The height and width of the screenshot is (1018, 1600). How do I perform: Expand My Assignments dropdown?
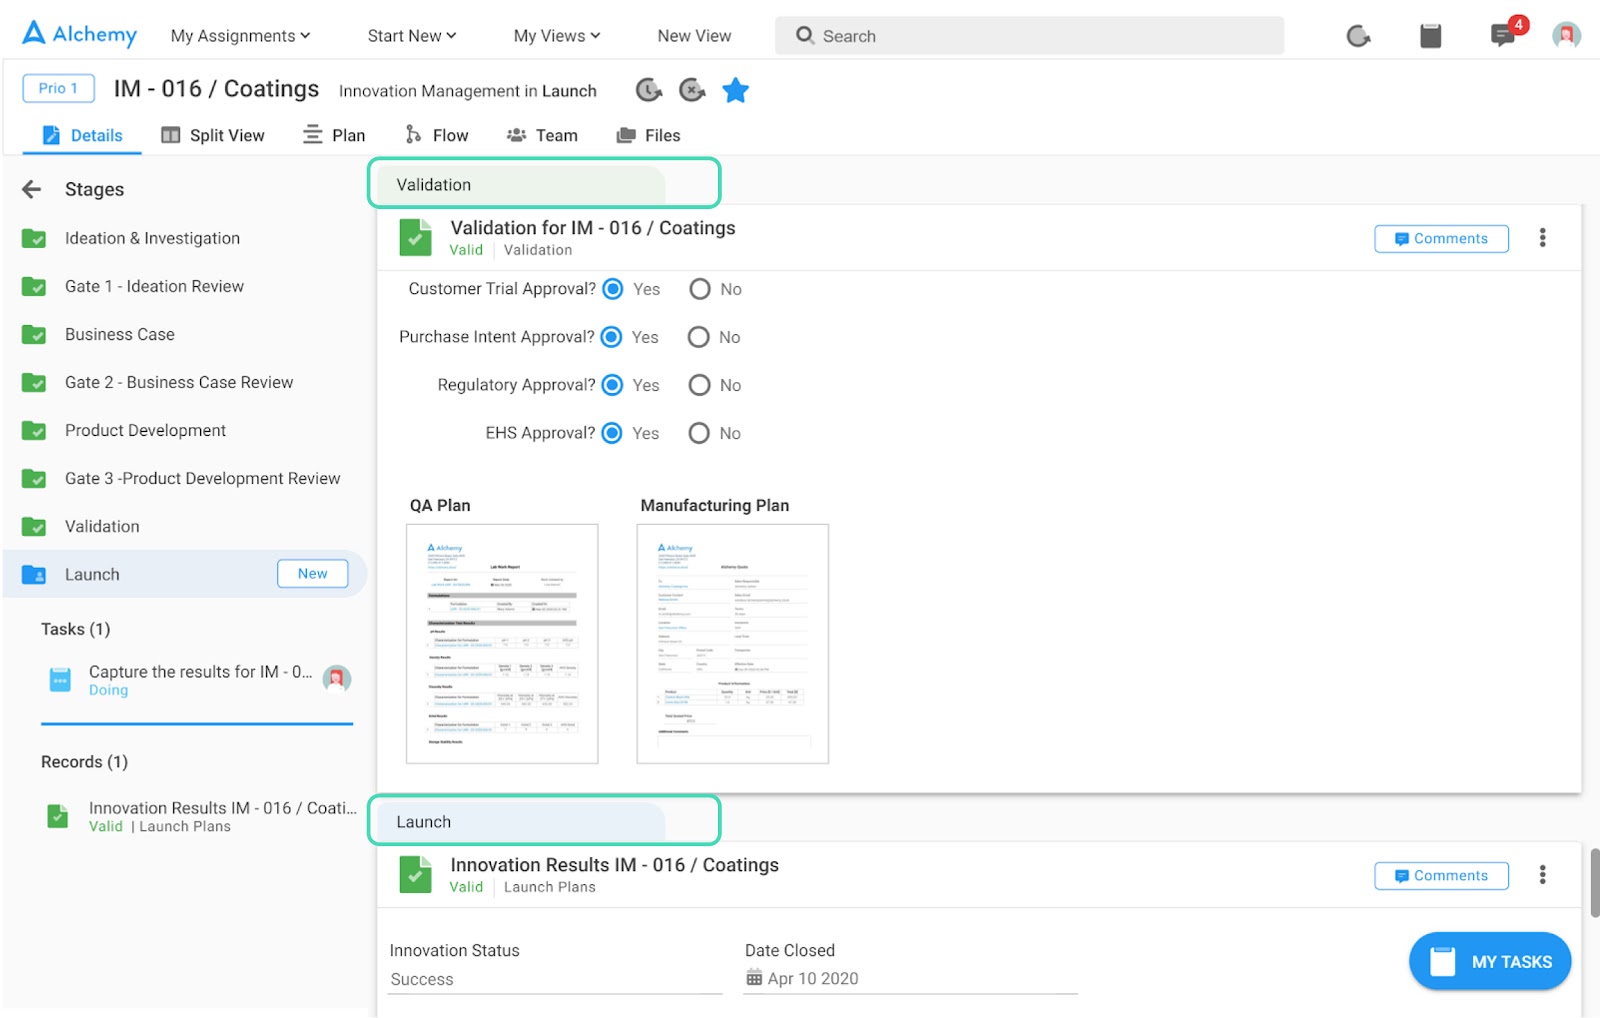click(240, 36)
